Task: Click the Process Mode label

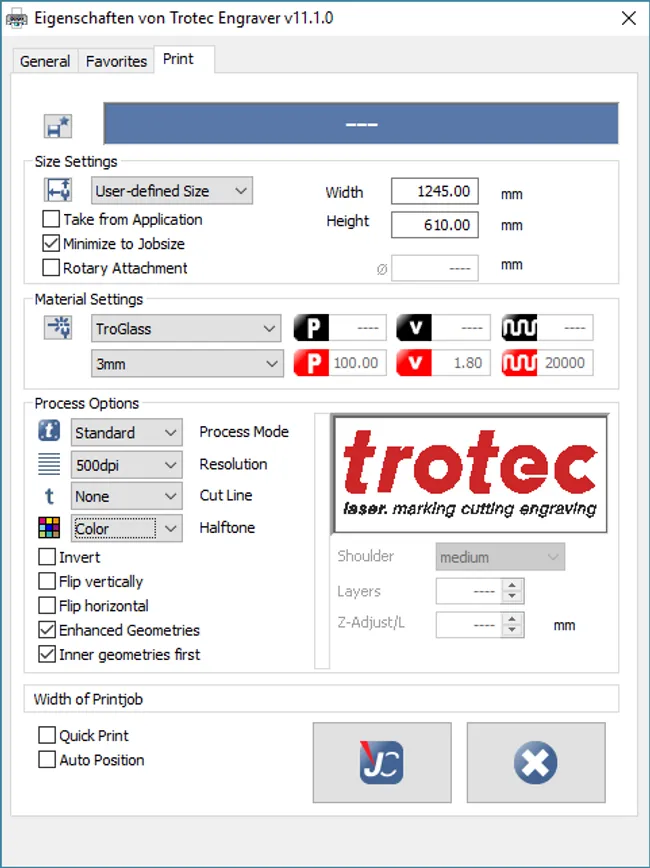Action: [244, 432]
